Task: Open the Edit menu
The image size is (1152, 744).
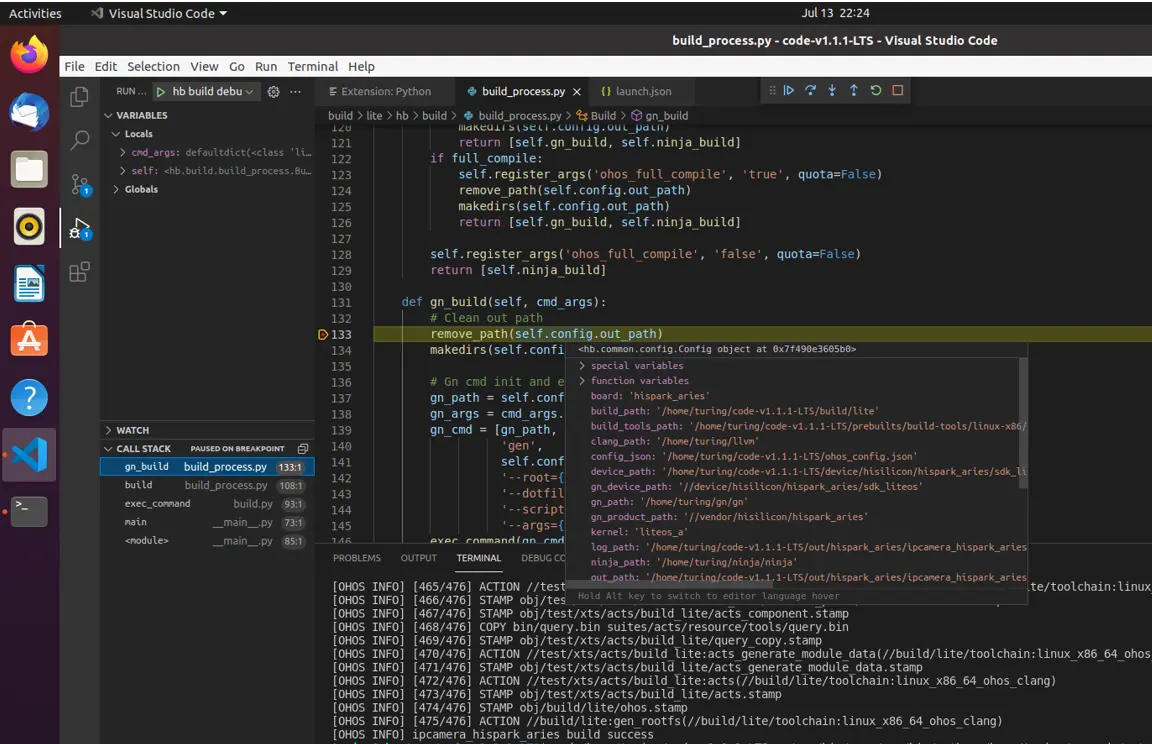Action: pos(106,66)
